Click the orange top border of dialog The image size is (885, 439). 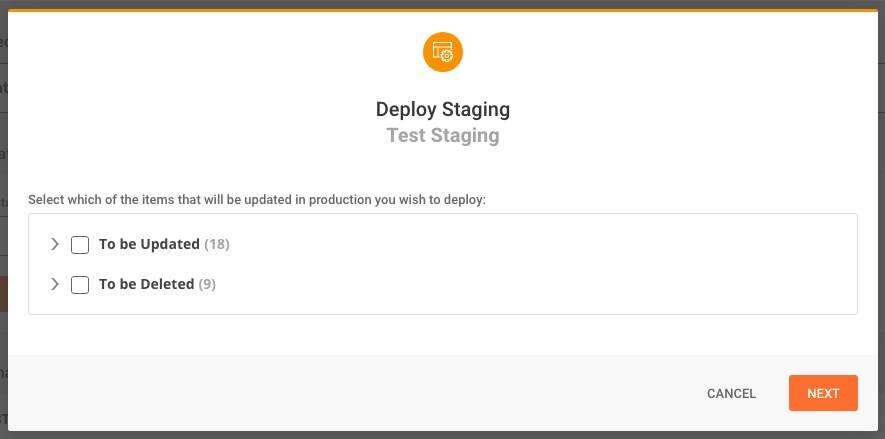pyautogui.click(x=443, y=11)
